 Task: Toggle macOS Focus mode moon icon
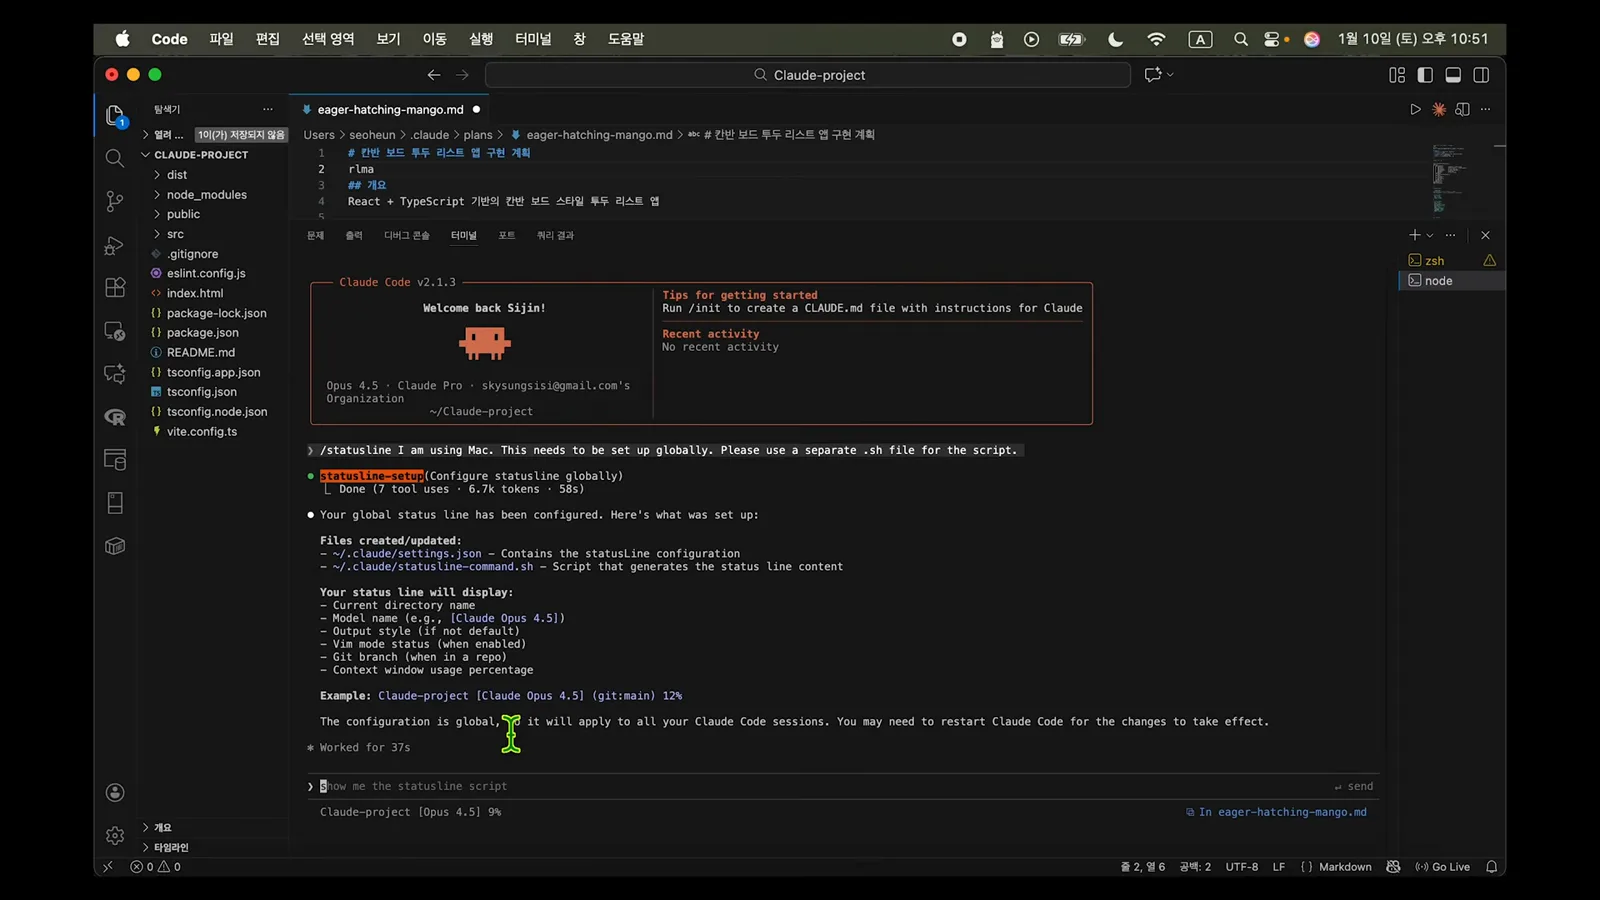(1115, 39)
